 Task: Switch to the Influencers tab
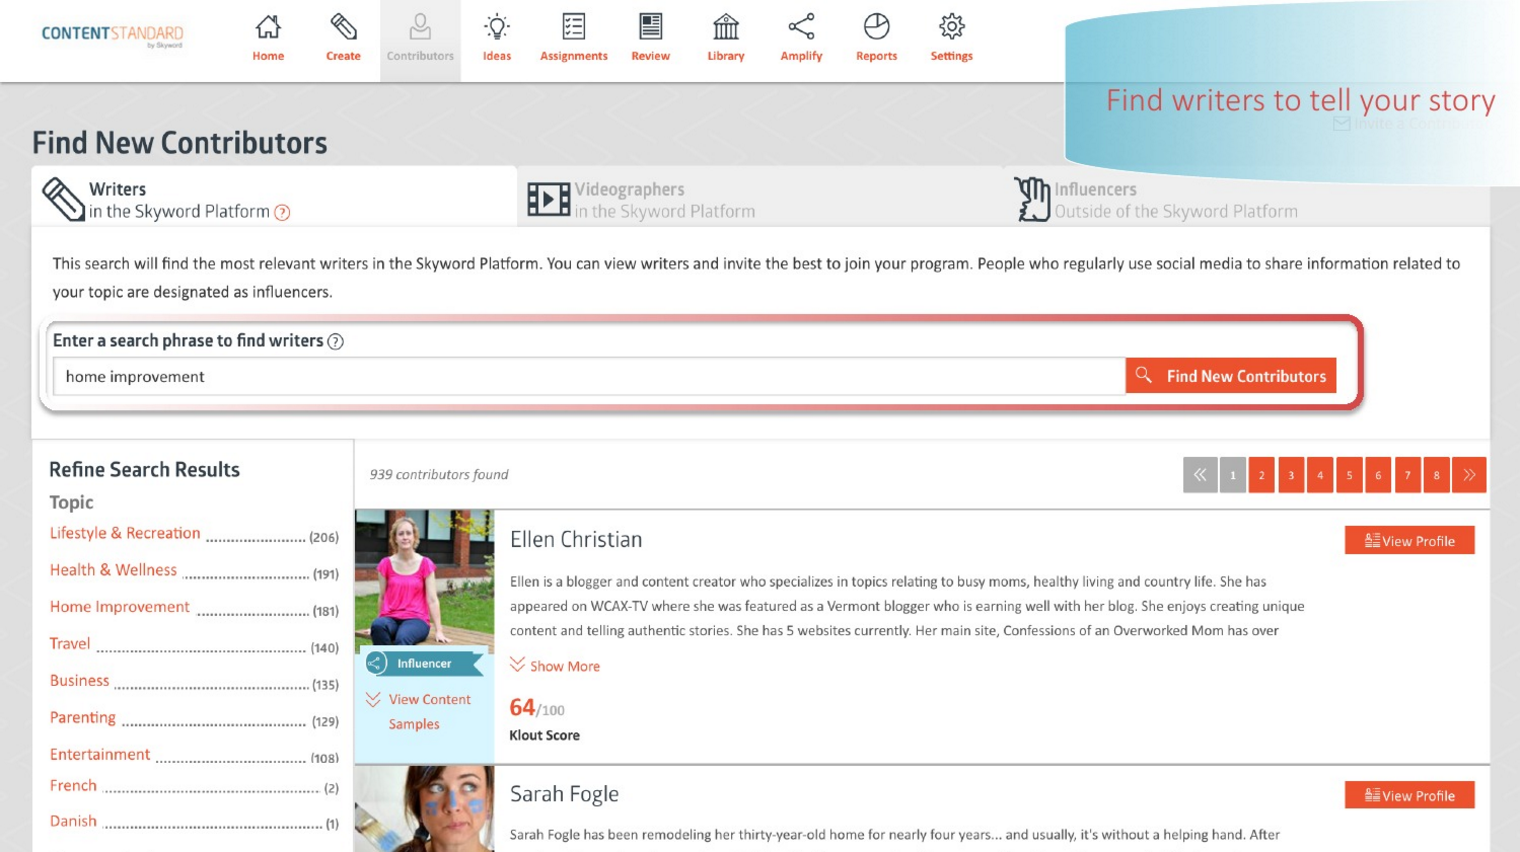pyautogui.click(x=1246, y=199)
